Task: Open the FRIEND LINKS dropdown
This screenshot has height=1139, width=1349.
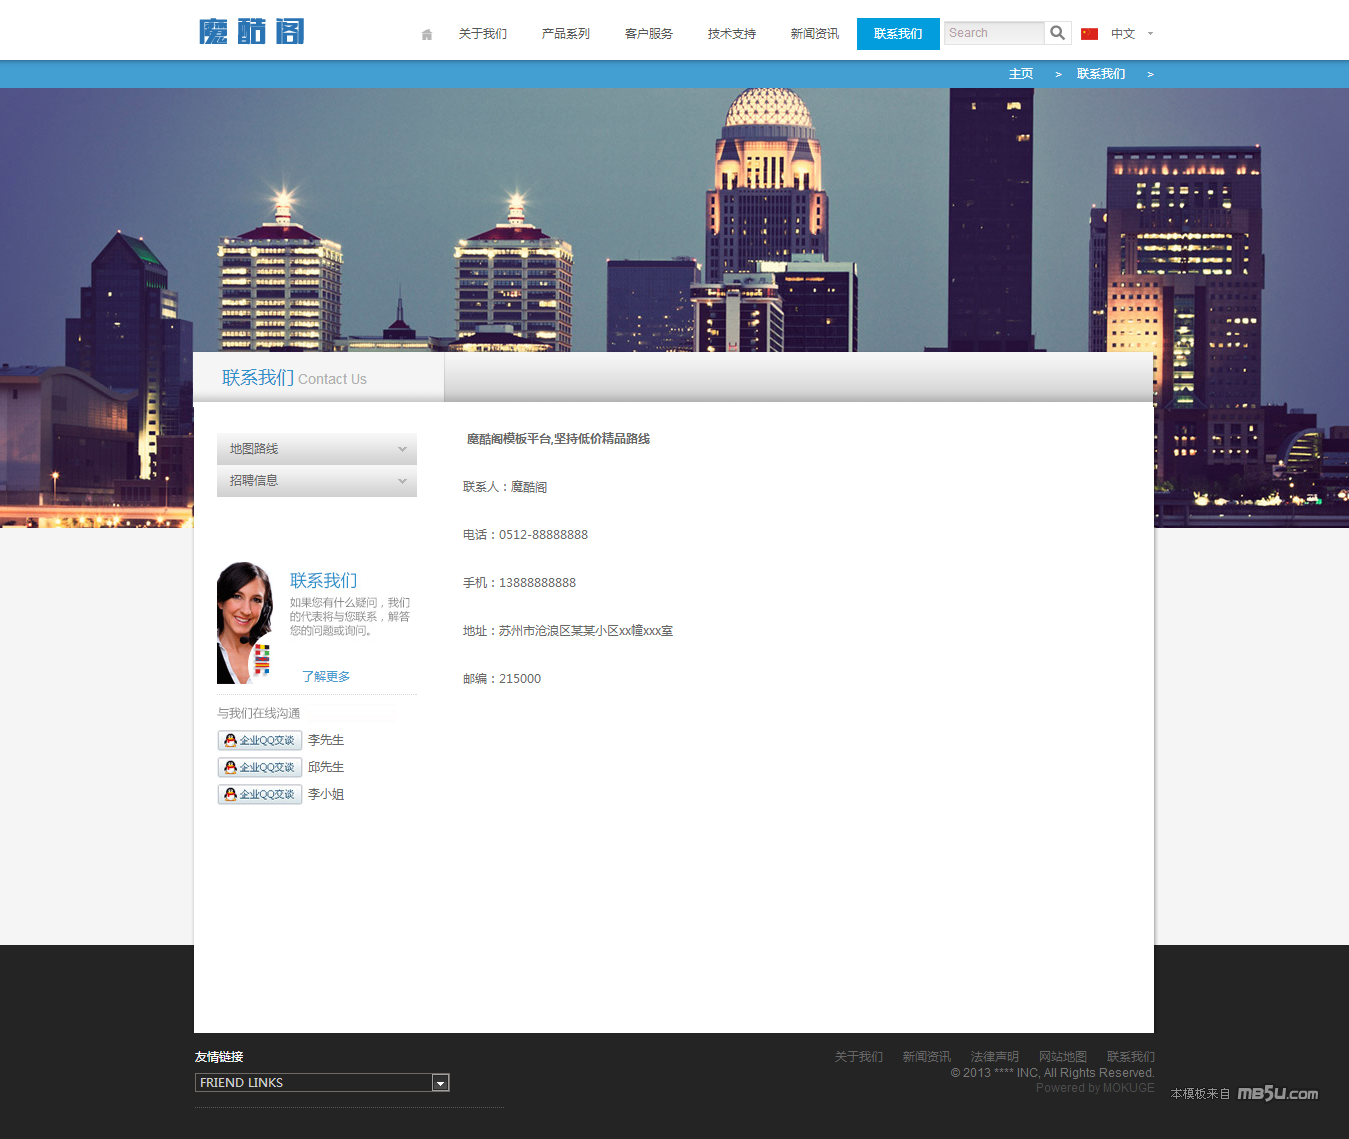Action: coord(440,1083)
